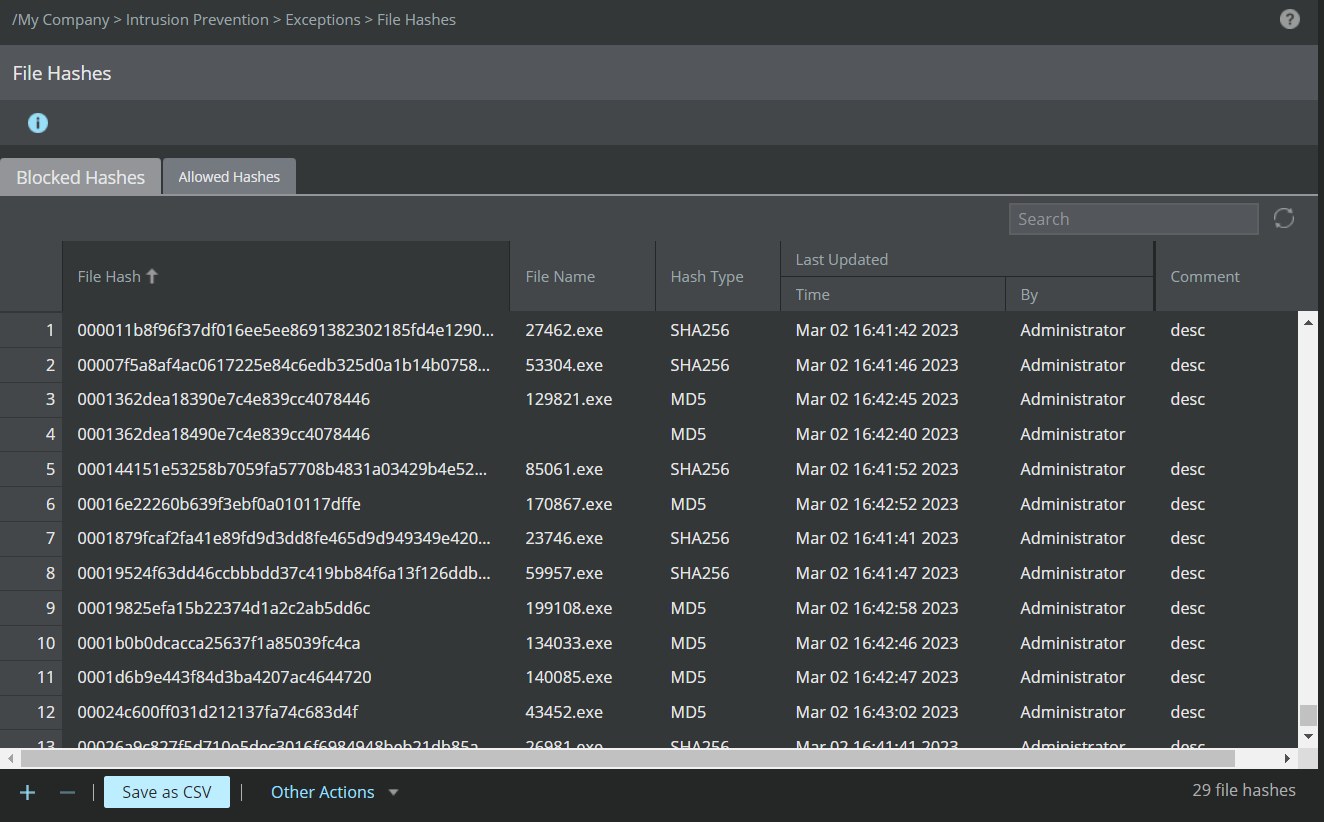Select row number 9 header

tap(31, 608)
